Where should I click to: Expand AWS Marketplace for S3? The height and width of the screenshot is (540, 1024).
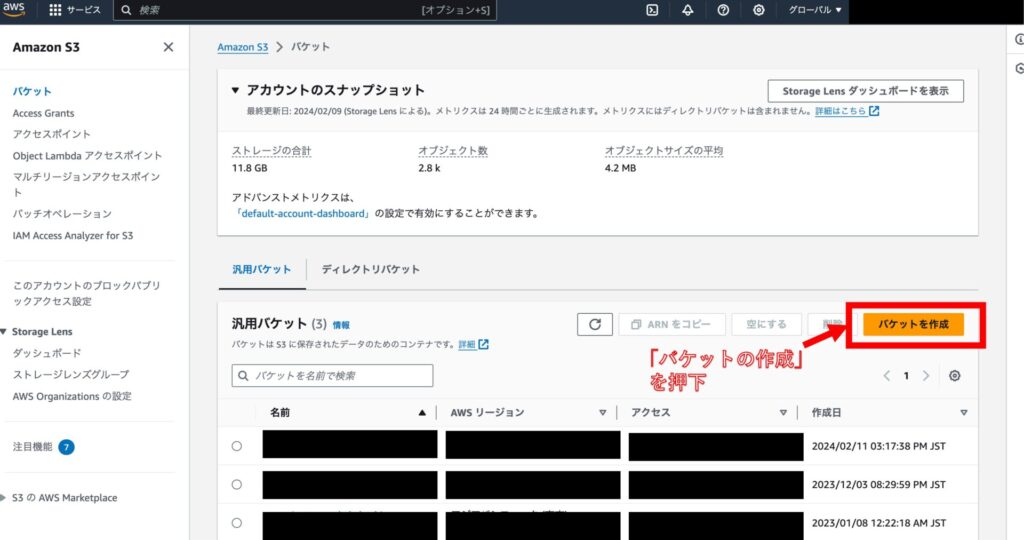click(4, 498)
